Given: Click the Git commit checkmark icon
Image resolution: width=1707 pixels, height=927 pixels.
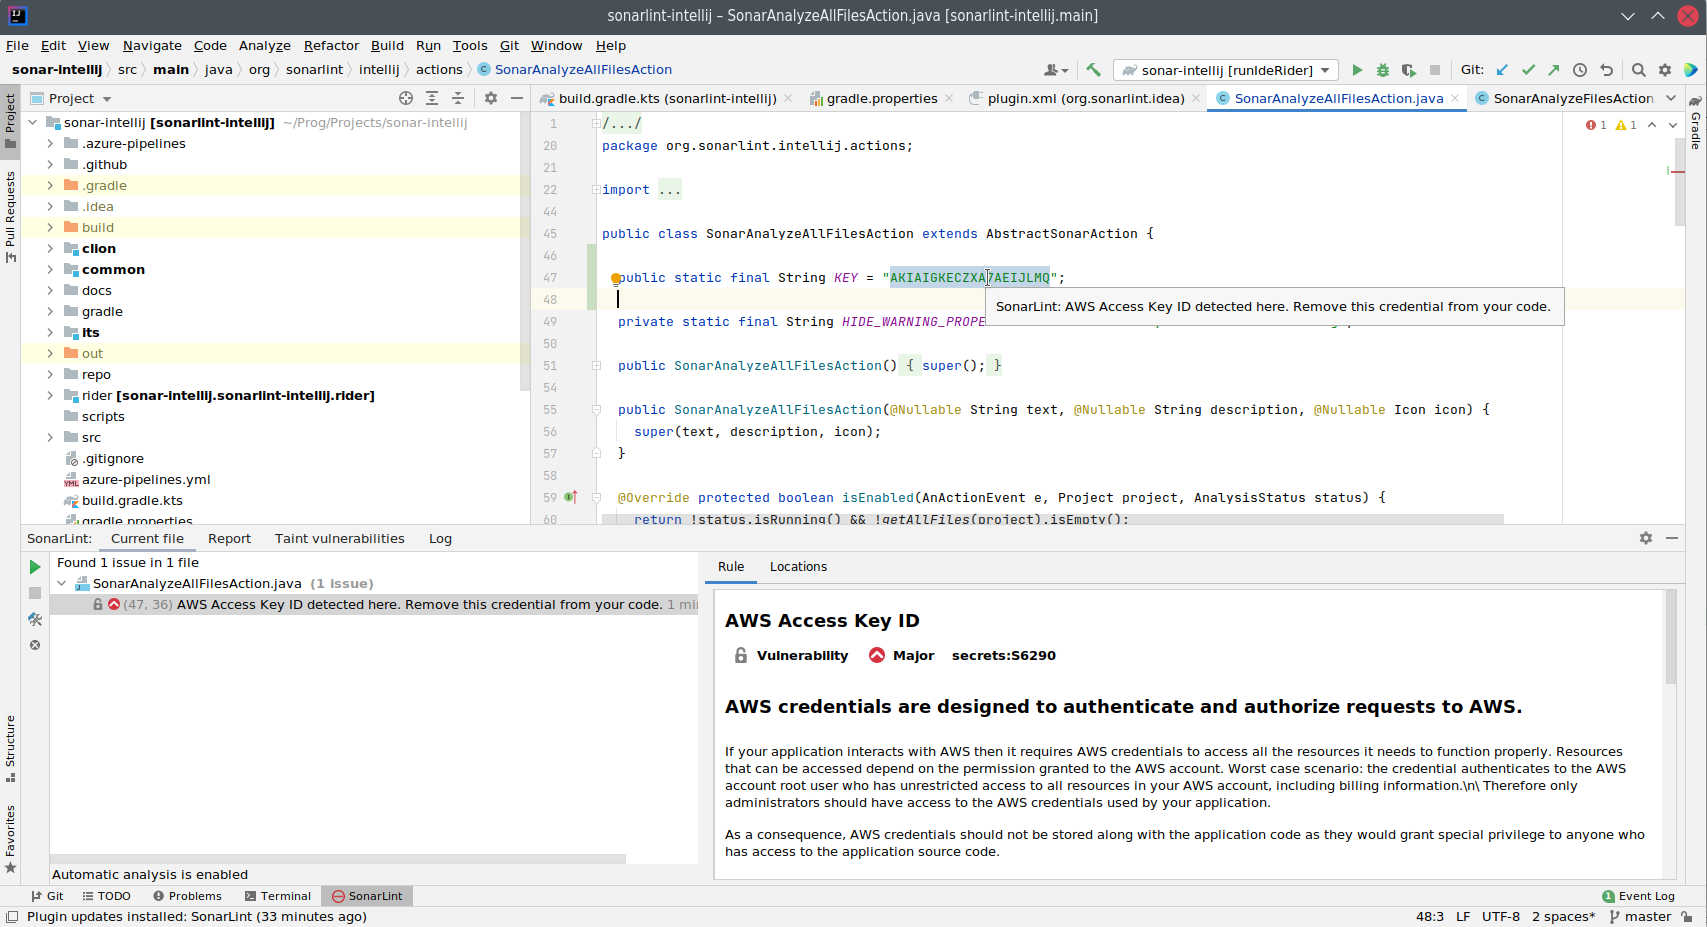Looking at the screenshot, I should tap(1528, 70).
